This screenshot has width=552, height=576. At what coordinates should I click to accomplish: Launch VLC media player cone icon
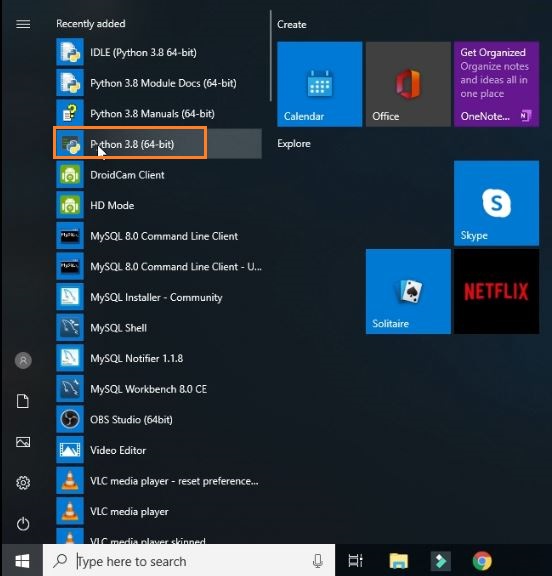[70, 511]
